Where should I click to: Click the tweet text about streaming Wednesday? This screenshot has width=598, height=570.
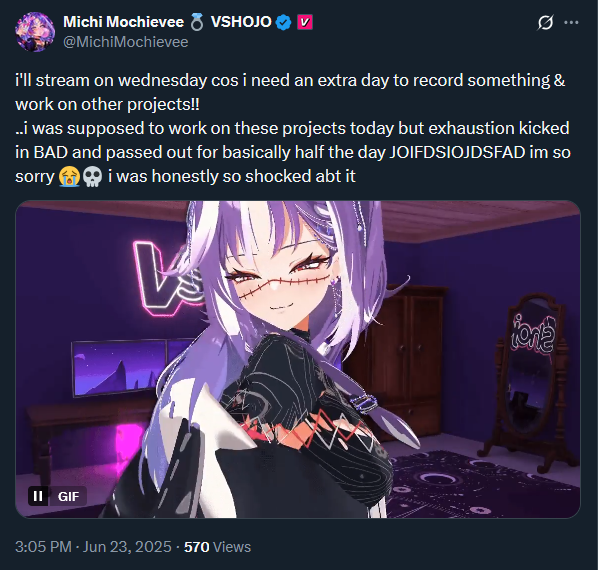[x=293, y=128]
